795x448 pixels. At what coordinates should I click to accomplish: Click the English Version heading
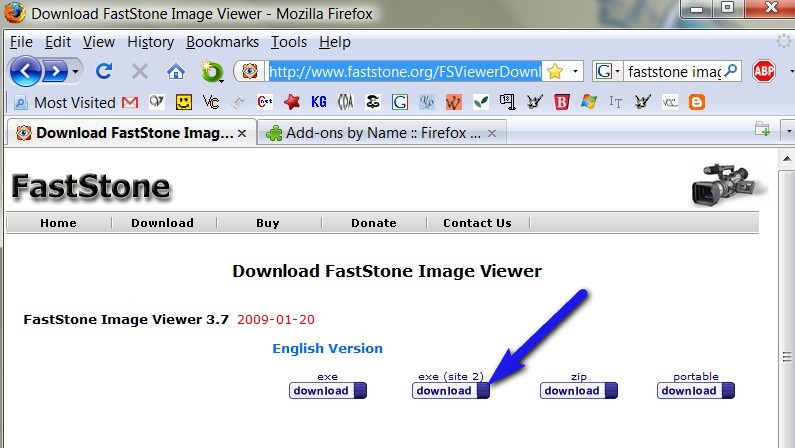[328, 349]
